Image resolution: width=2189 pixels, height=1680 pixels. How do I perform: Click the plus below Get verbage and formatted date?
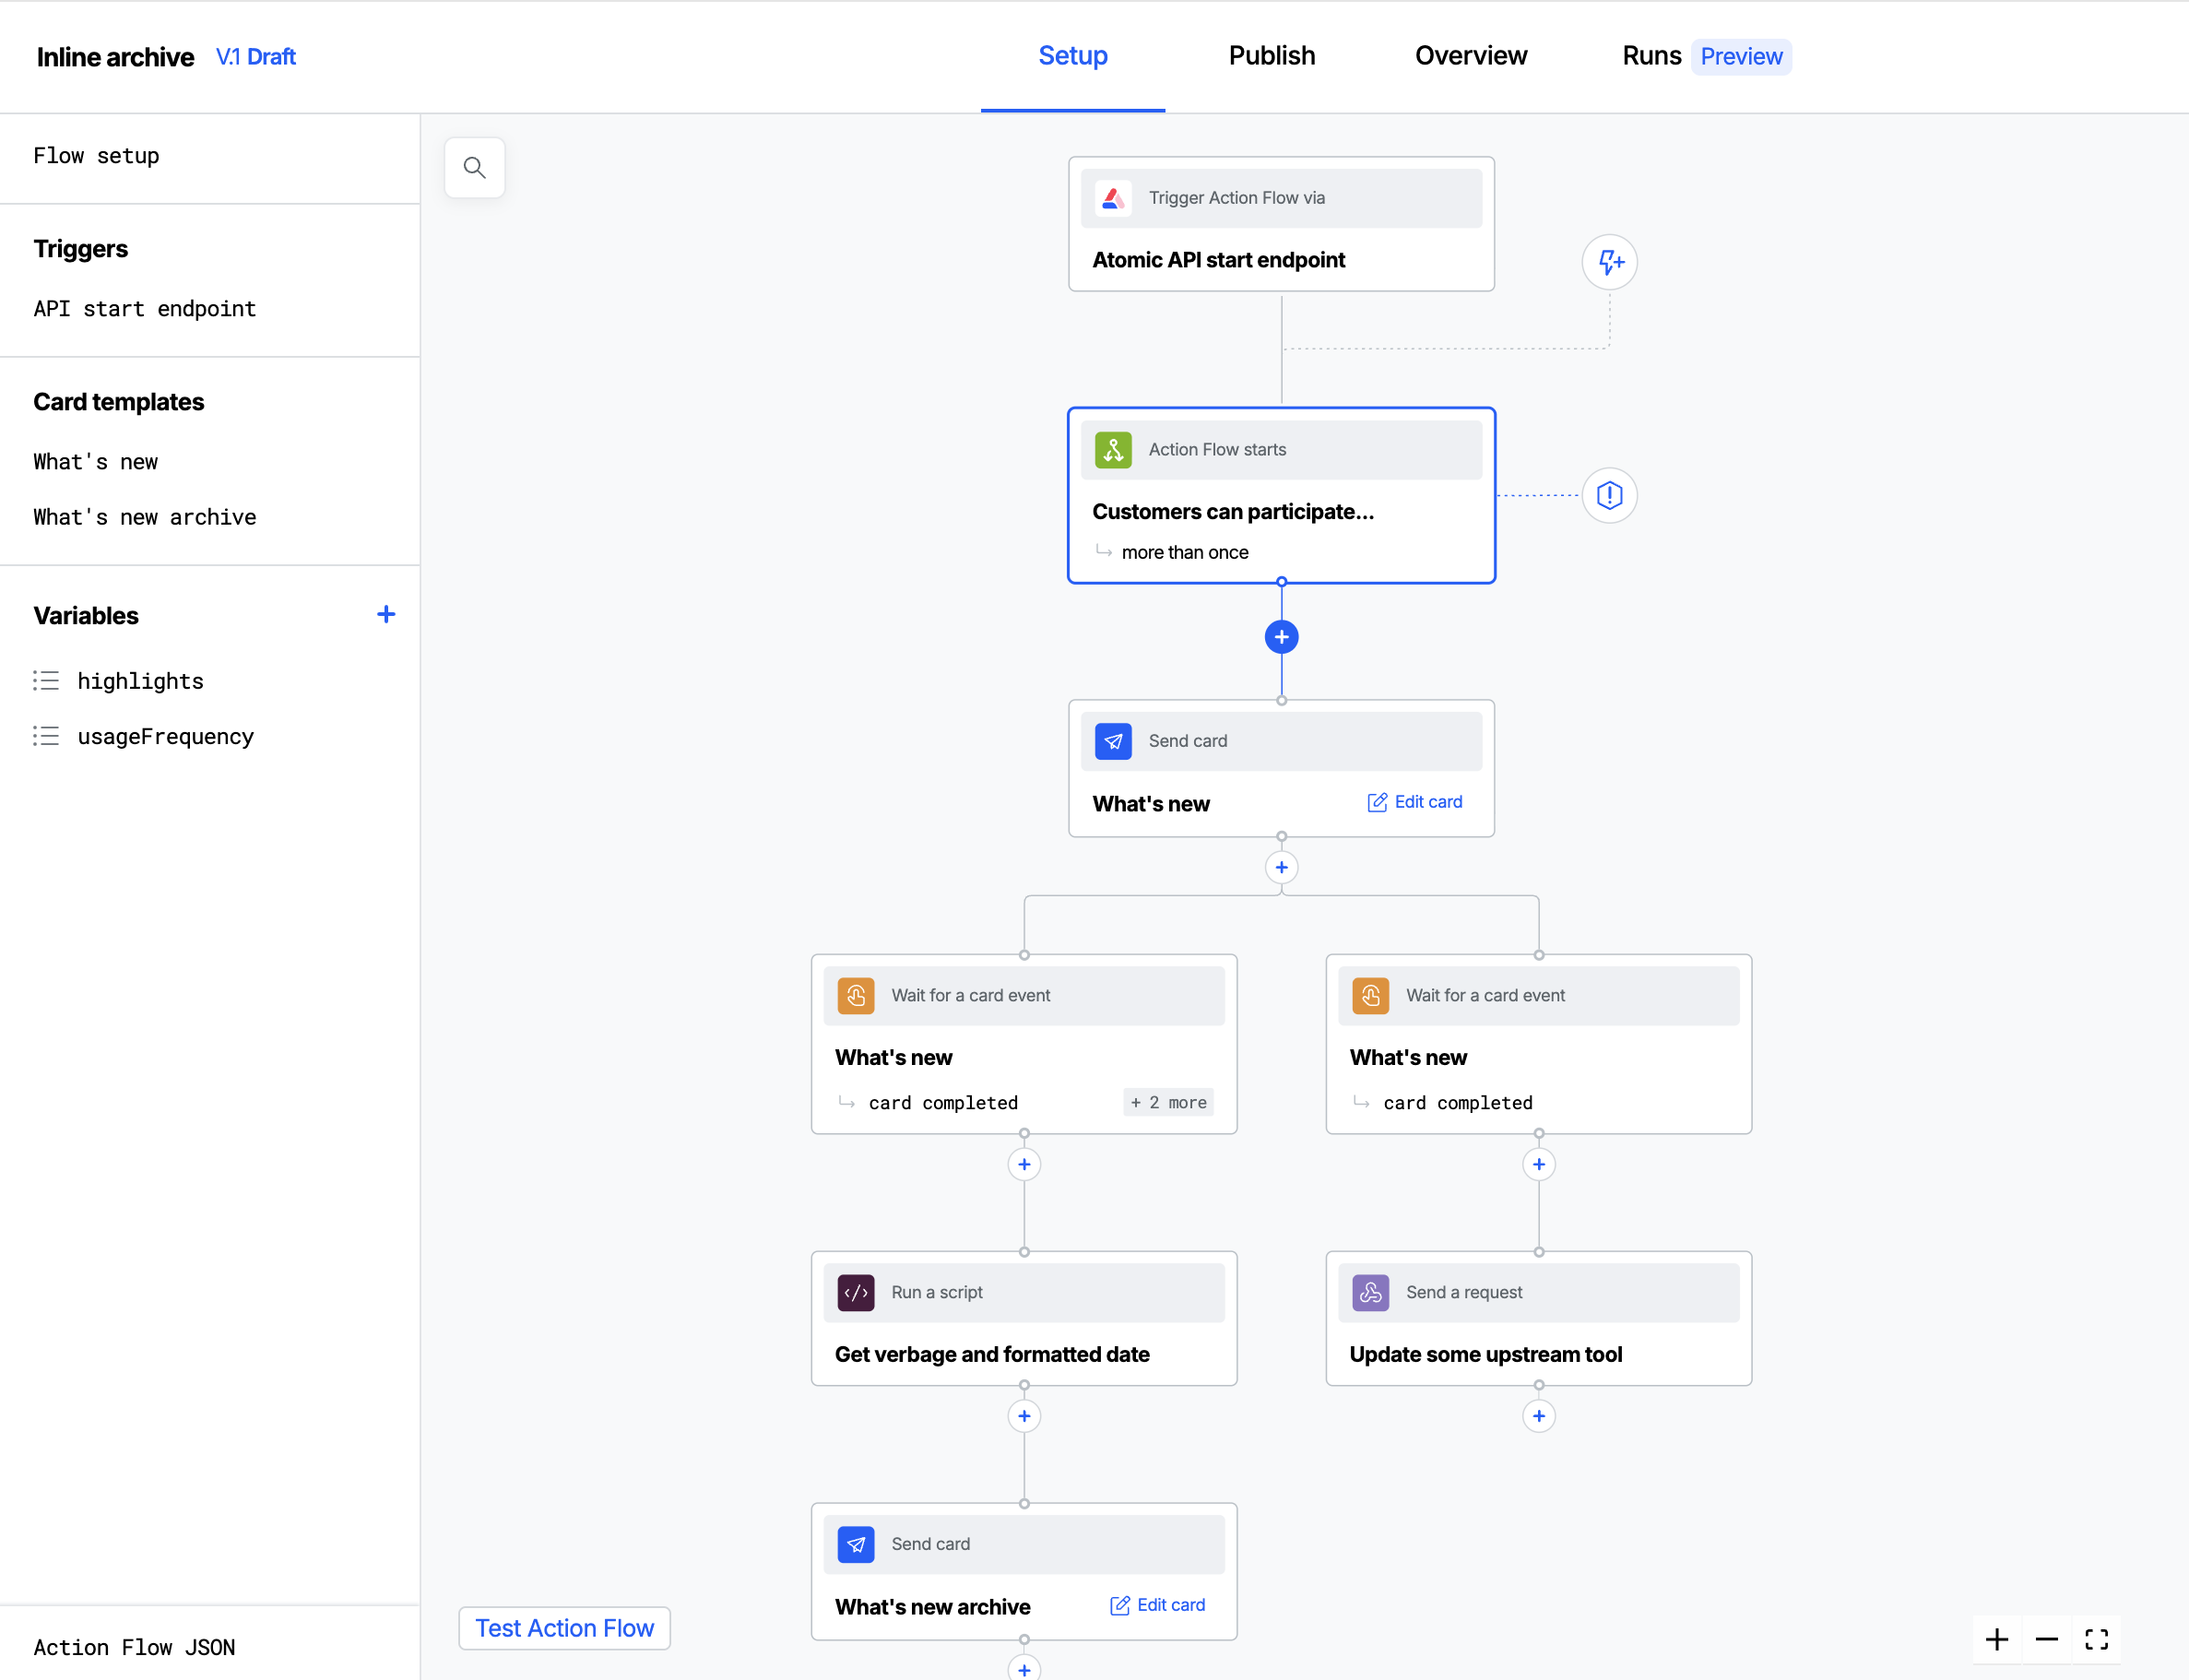[1024, 1416]
